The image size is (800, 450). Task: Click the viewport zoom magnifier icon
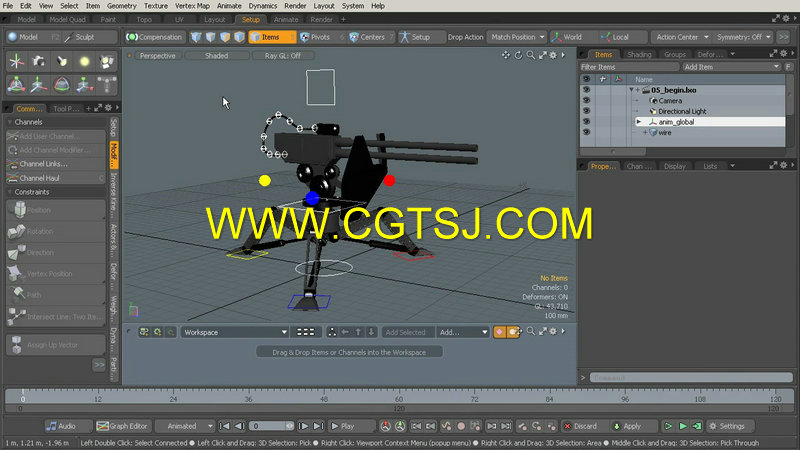(531, 55)
